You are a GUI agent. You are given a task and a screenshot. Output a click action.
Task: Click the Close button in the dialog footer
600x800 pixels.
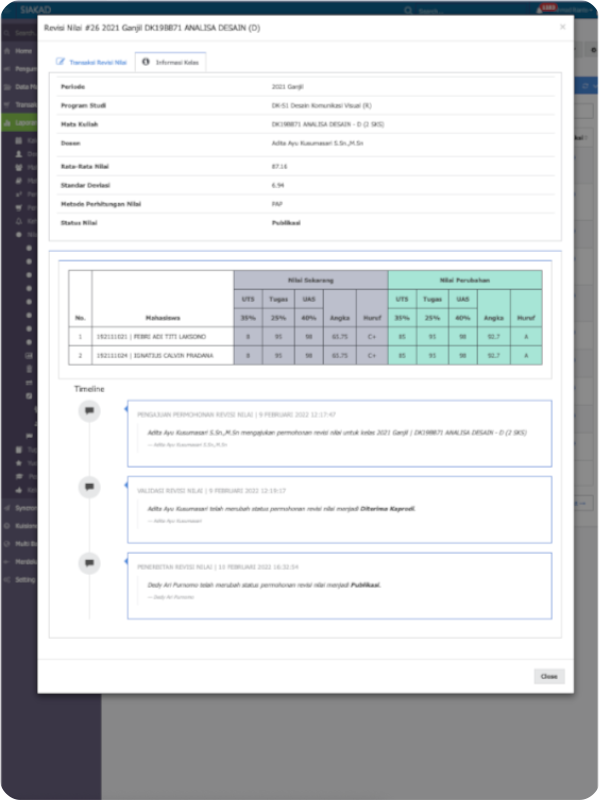coord(548,676)
